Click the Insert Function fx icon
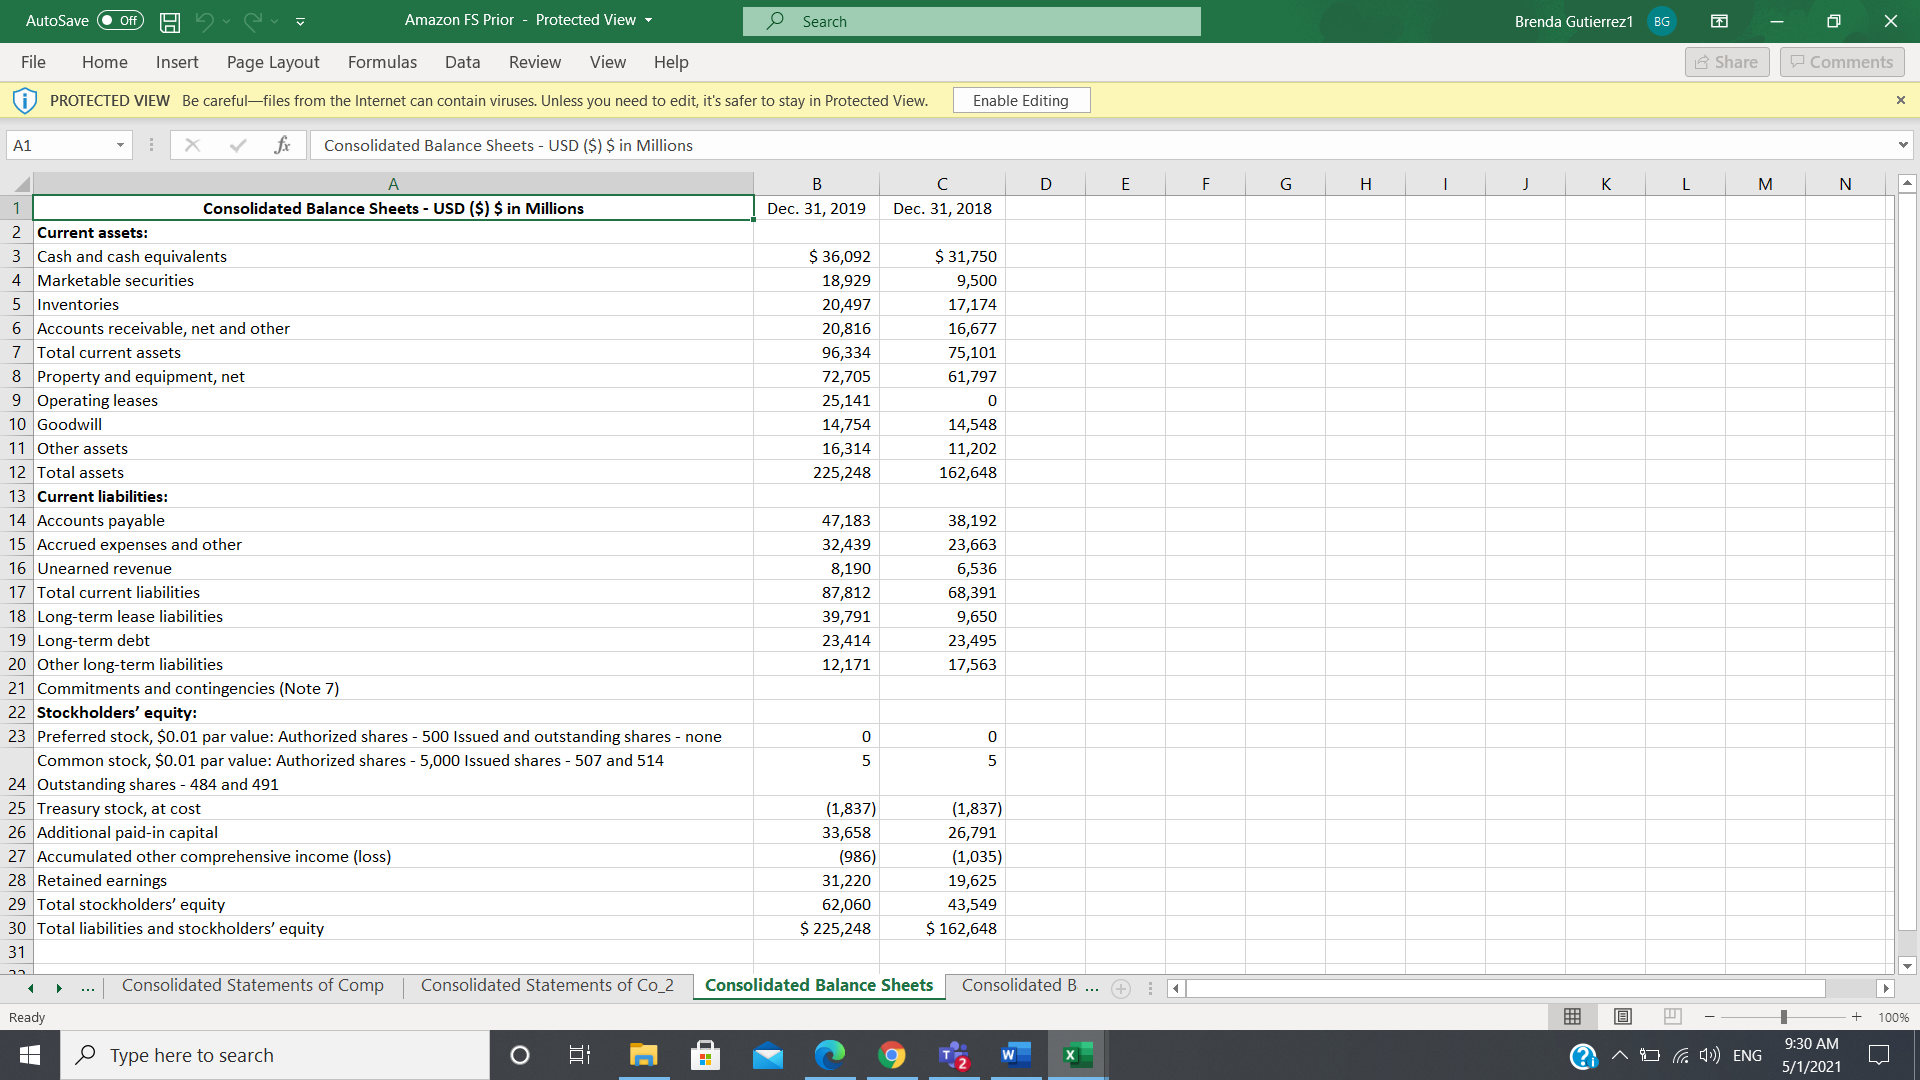Screen dimensions: 1920x1080 point(283,145)
